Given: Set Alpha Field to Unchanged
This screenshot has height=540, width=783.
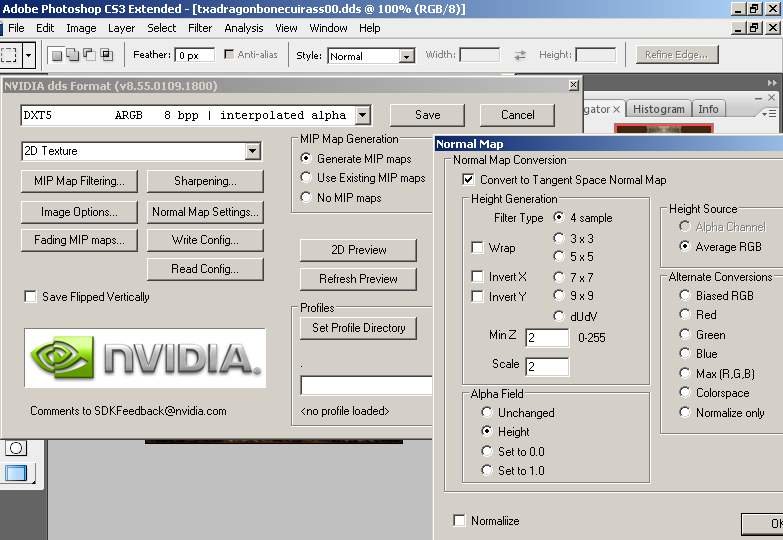Looking at the screenshot, I should click(x=486, y=413).
